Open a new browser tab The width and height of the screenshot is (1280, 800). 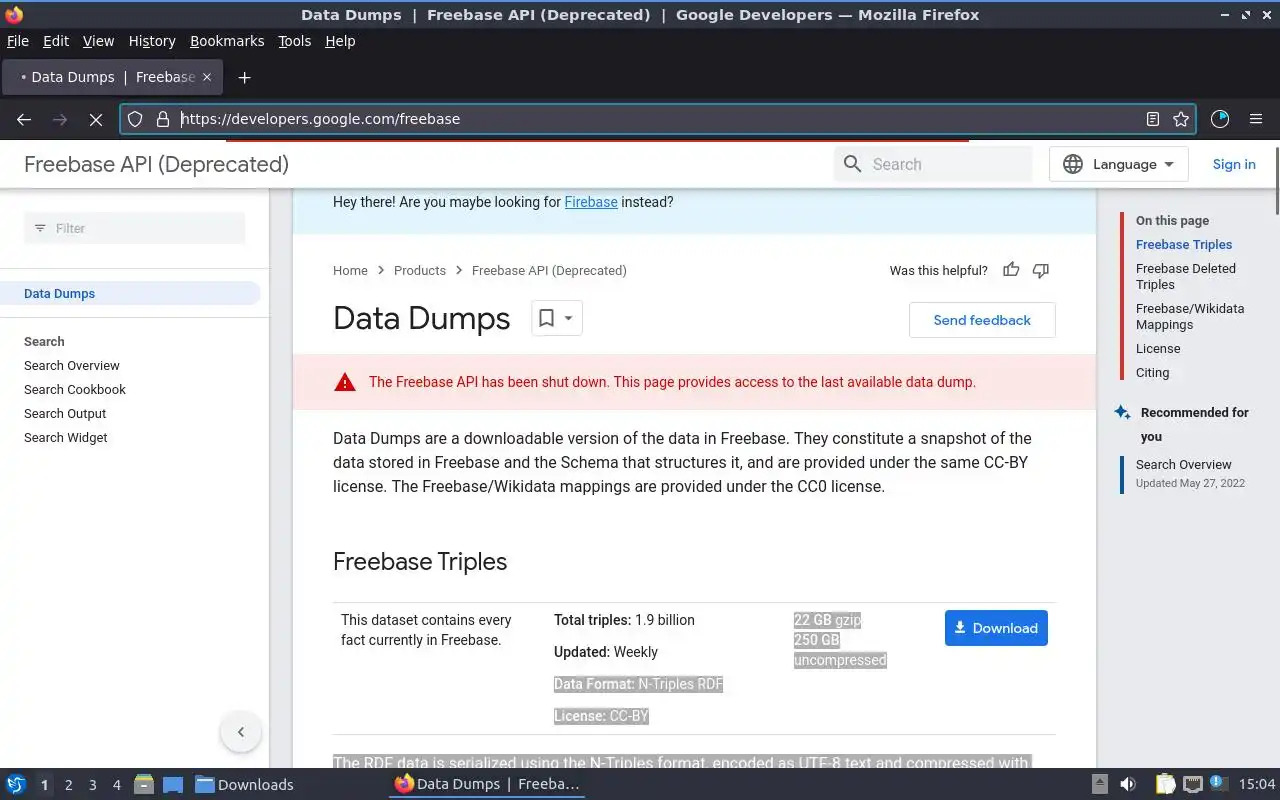[x=244, y=77]
